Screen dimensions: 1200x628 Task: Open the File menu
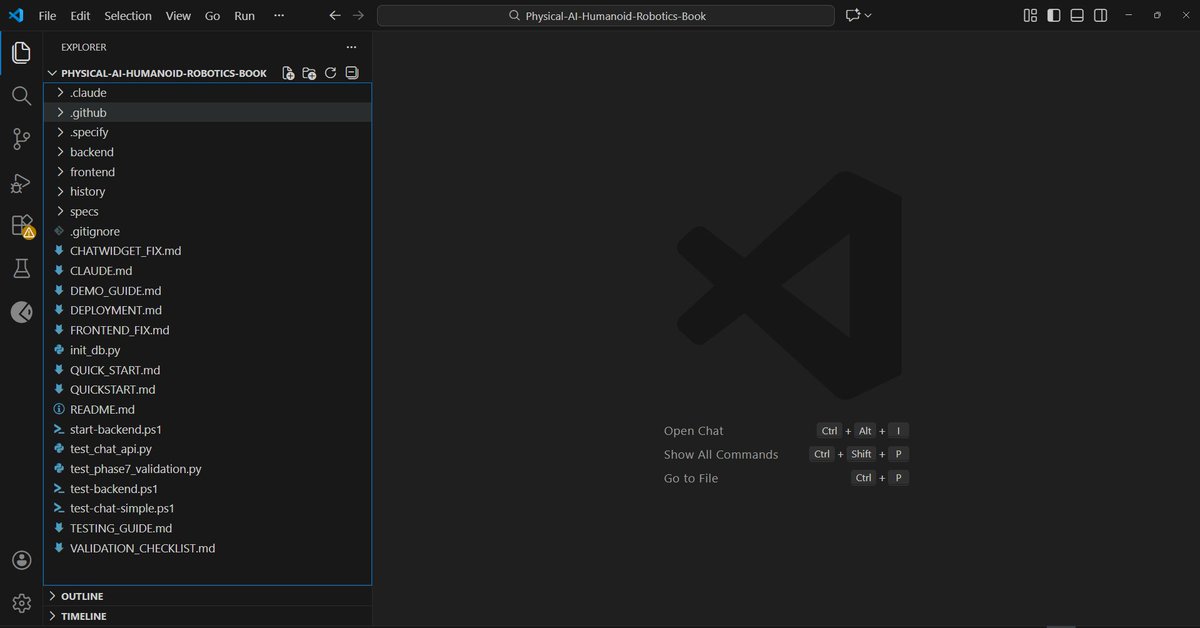pyautogui.click(x=47, y=16)
